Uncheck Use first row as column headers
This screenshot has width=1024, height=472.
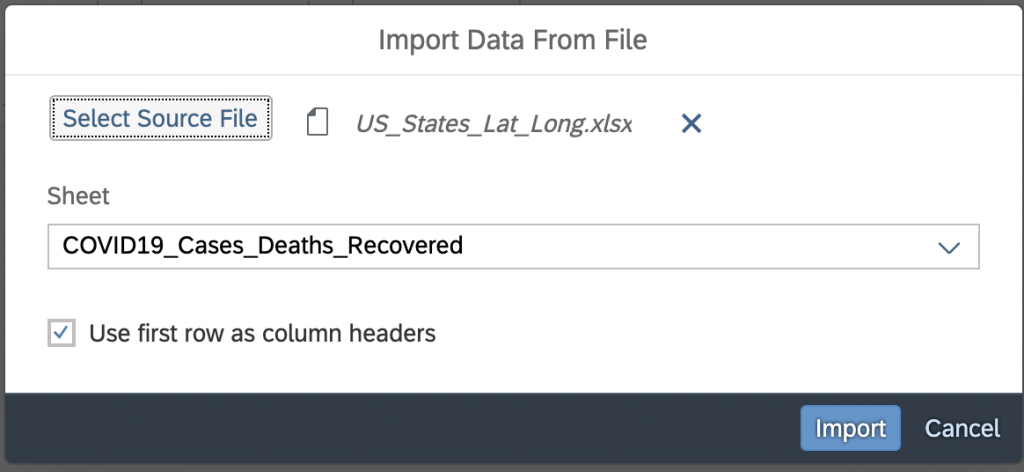[x=61, y=333]
